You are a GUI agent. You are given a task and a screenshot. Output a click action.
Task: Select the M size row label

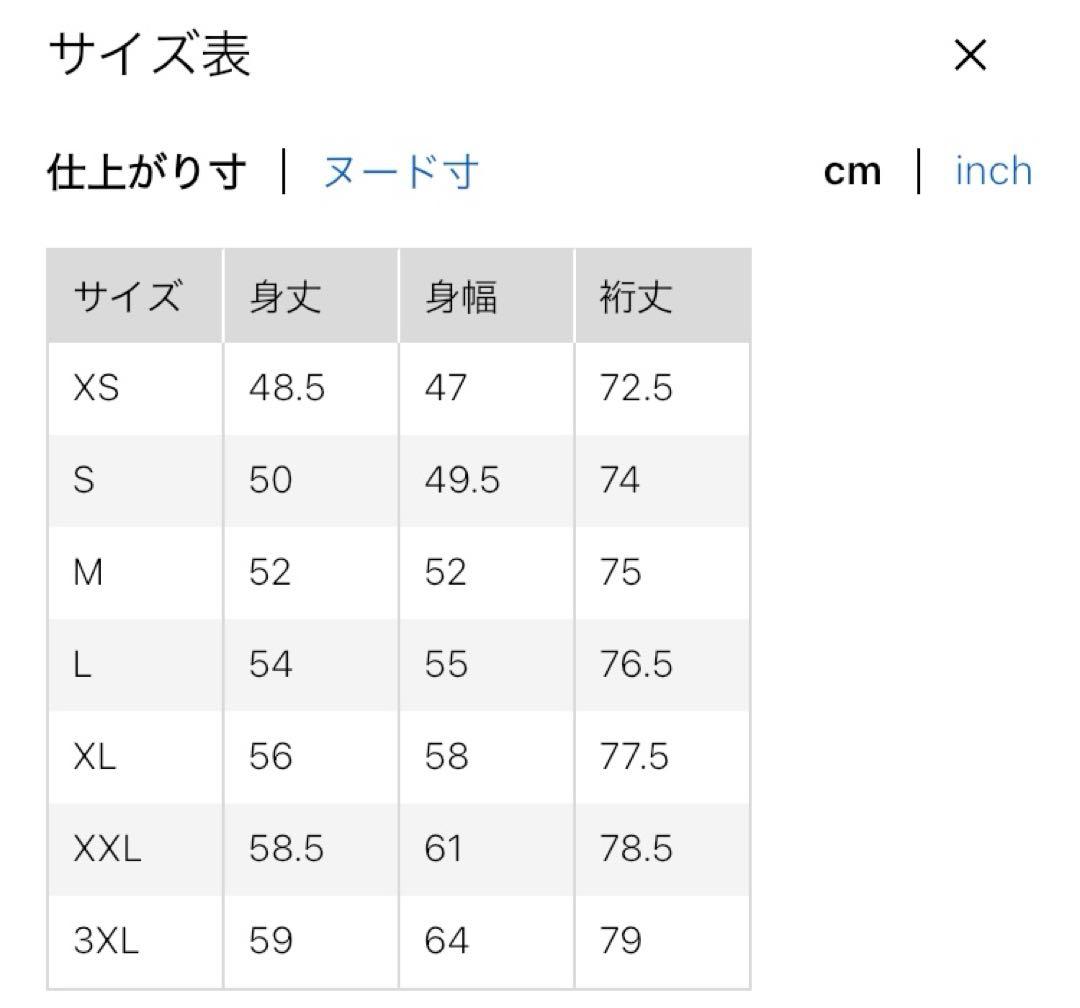coord(88,572)
